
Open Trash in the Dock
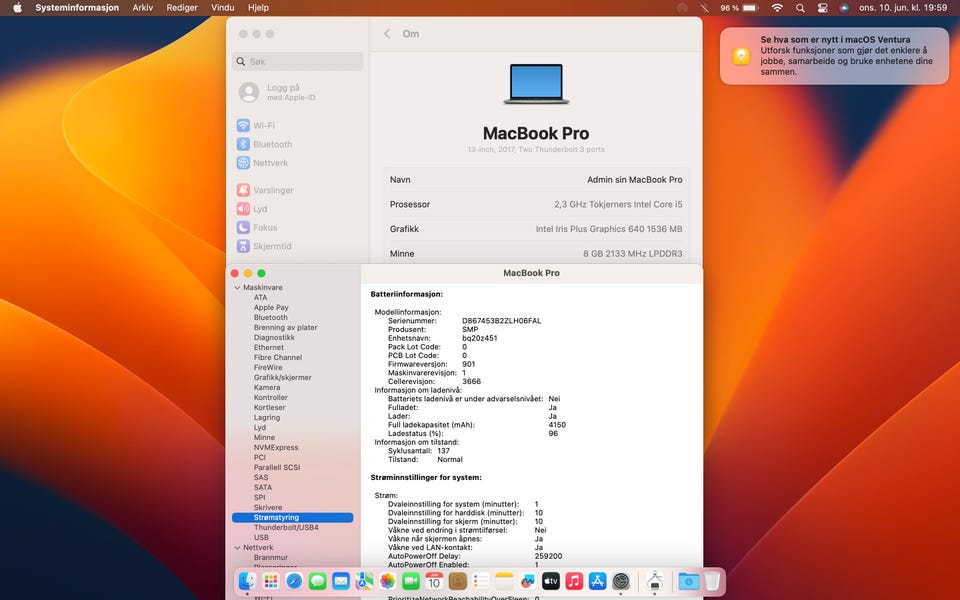pyautogui.click(x=712, y=580)
